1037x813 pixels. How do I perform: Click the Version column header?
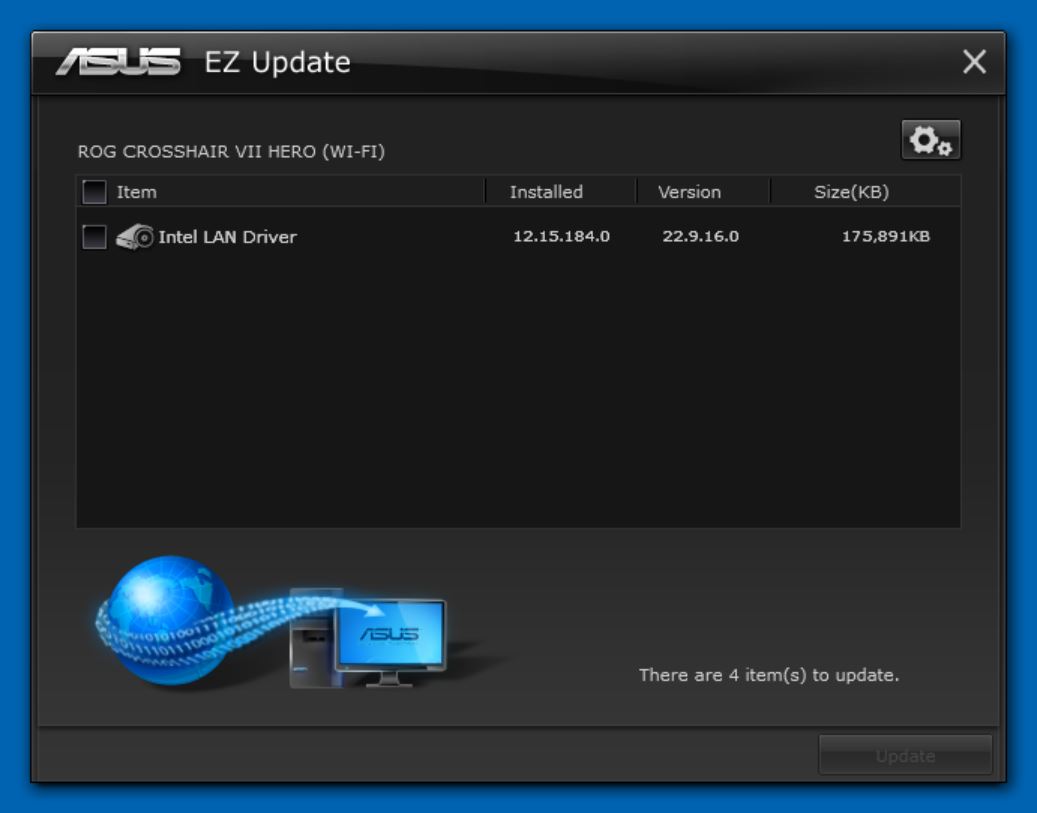[x=689, y=192]
